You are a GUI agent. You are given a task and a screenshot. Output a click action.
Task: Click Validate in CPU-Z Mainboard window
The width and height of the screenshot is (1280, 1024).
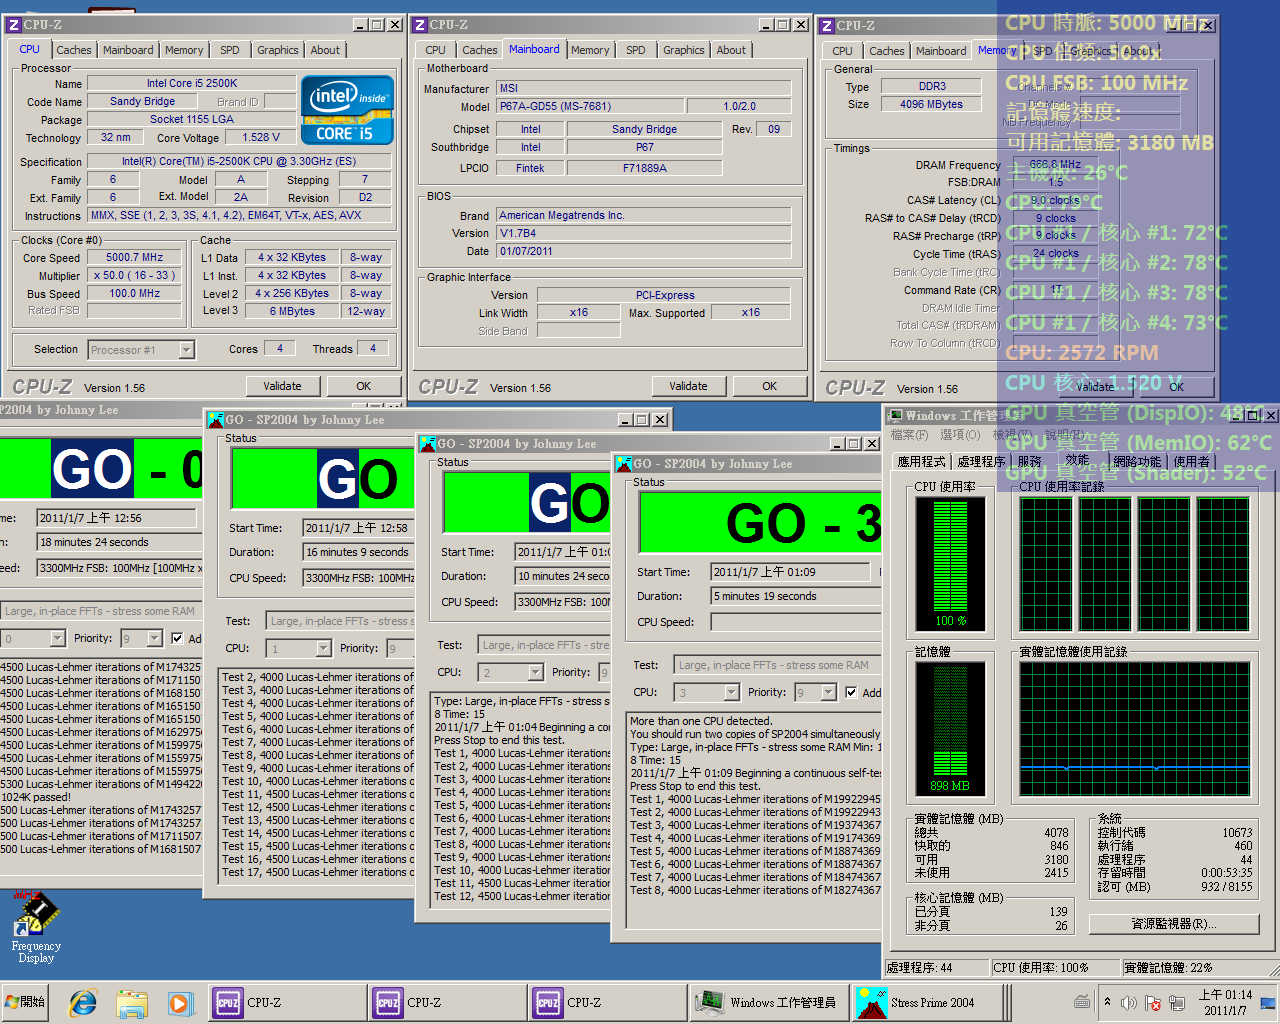pyautogui.click(x=688, y=386)
